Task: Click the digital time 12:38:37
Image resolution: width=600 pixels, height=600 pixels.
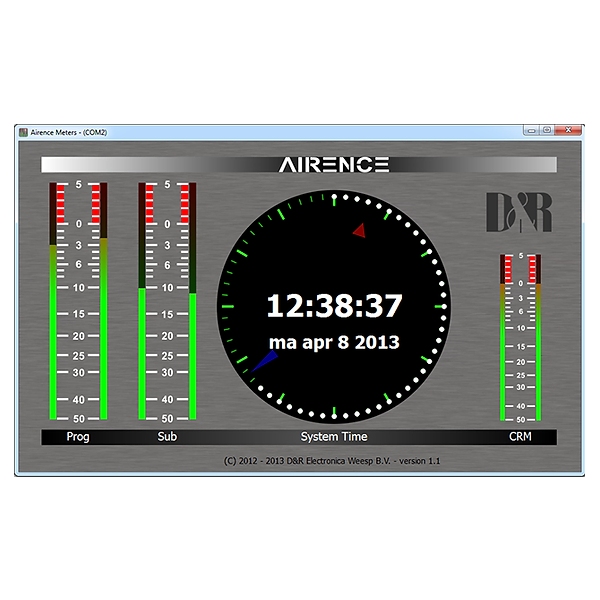Action: tap(334, 306)
